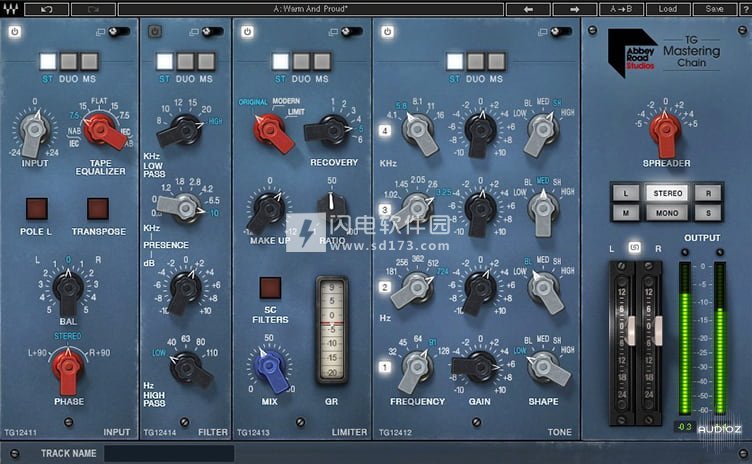
Task: Open the Load preset menu
Action: click(668, 9)
